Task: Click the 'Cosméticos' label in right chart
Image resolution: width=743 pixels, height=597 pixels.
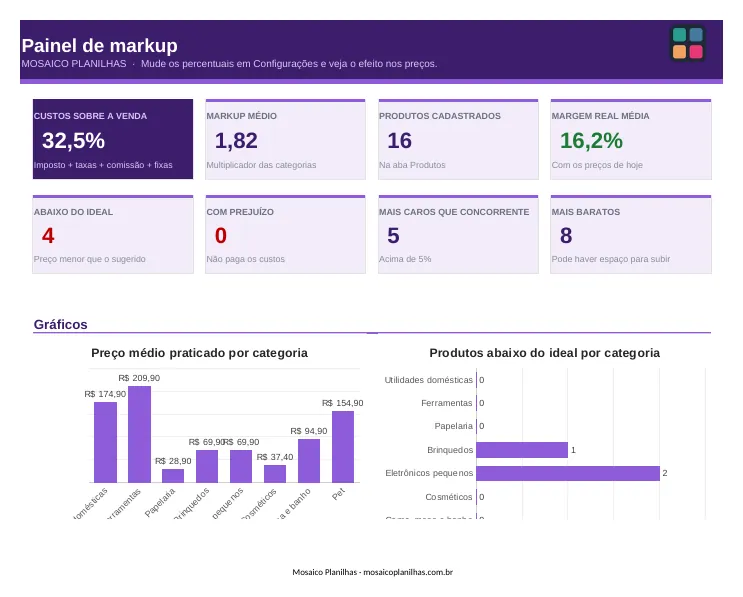Action: pyautogui.click(x=449, y=497)
